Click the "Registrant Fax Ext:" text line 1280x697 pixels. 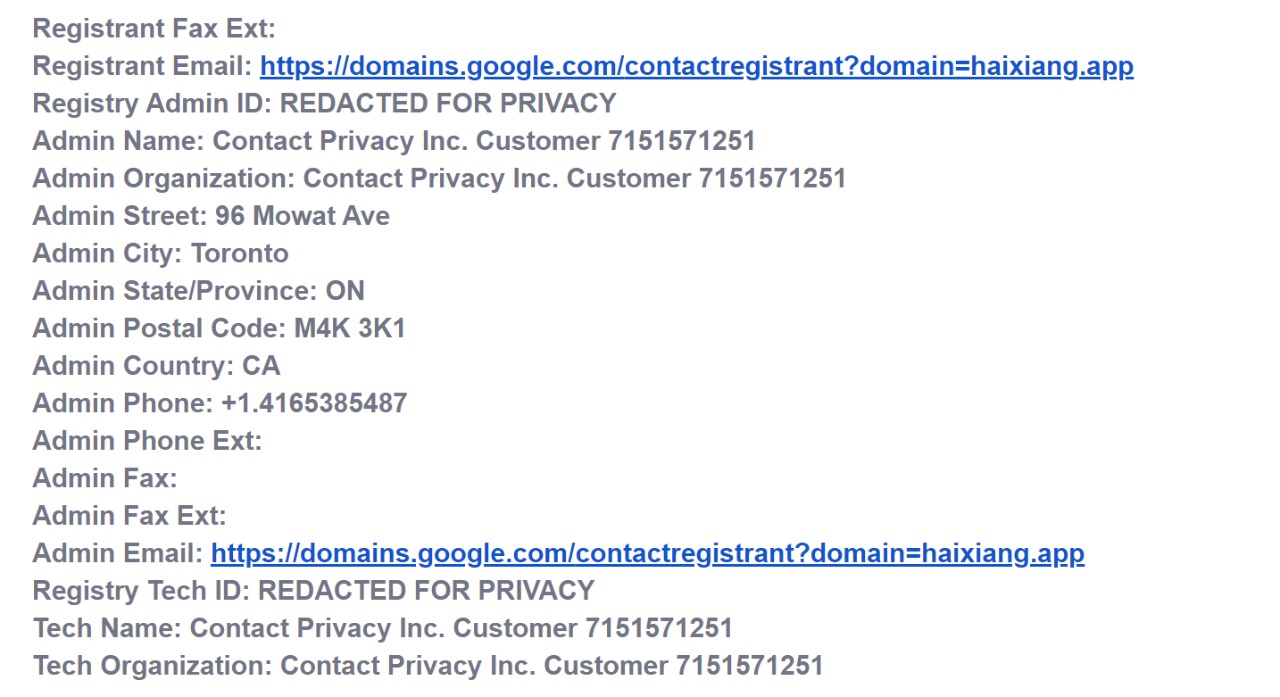point(154,29)
